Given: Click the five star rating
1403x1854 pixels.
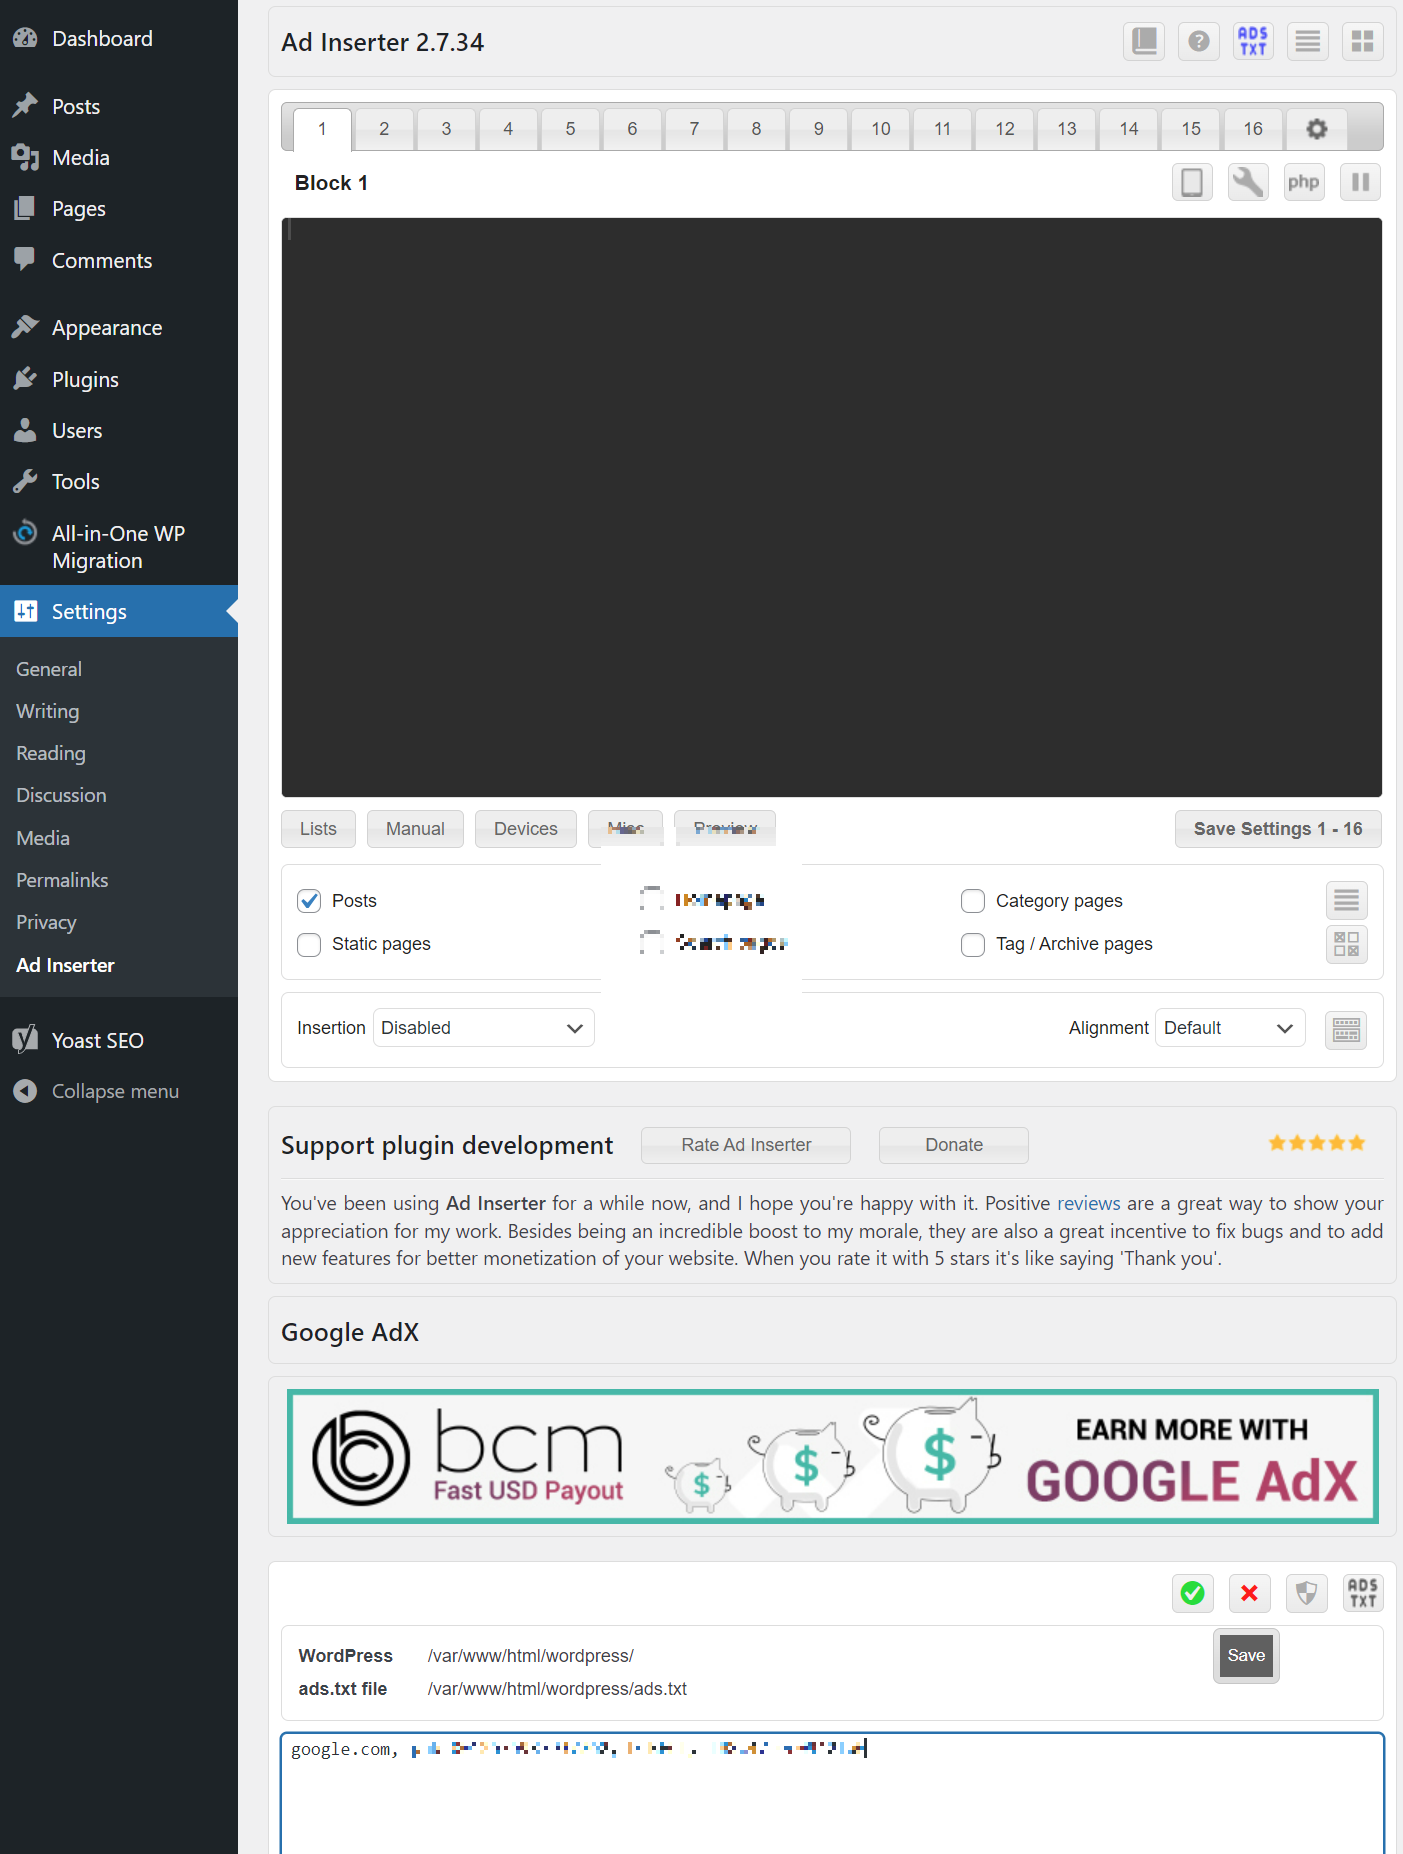Looking at the screenshot, I should coord(1316,1143).
